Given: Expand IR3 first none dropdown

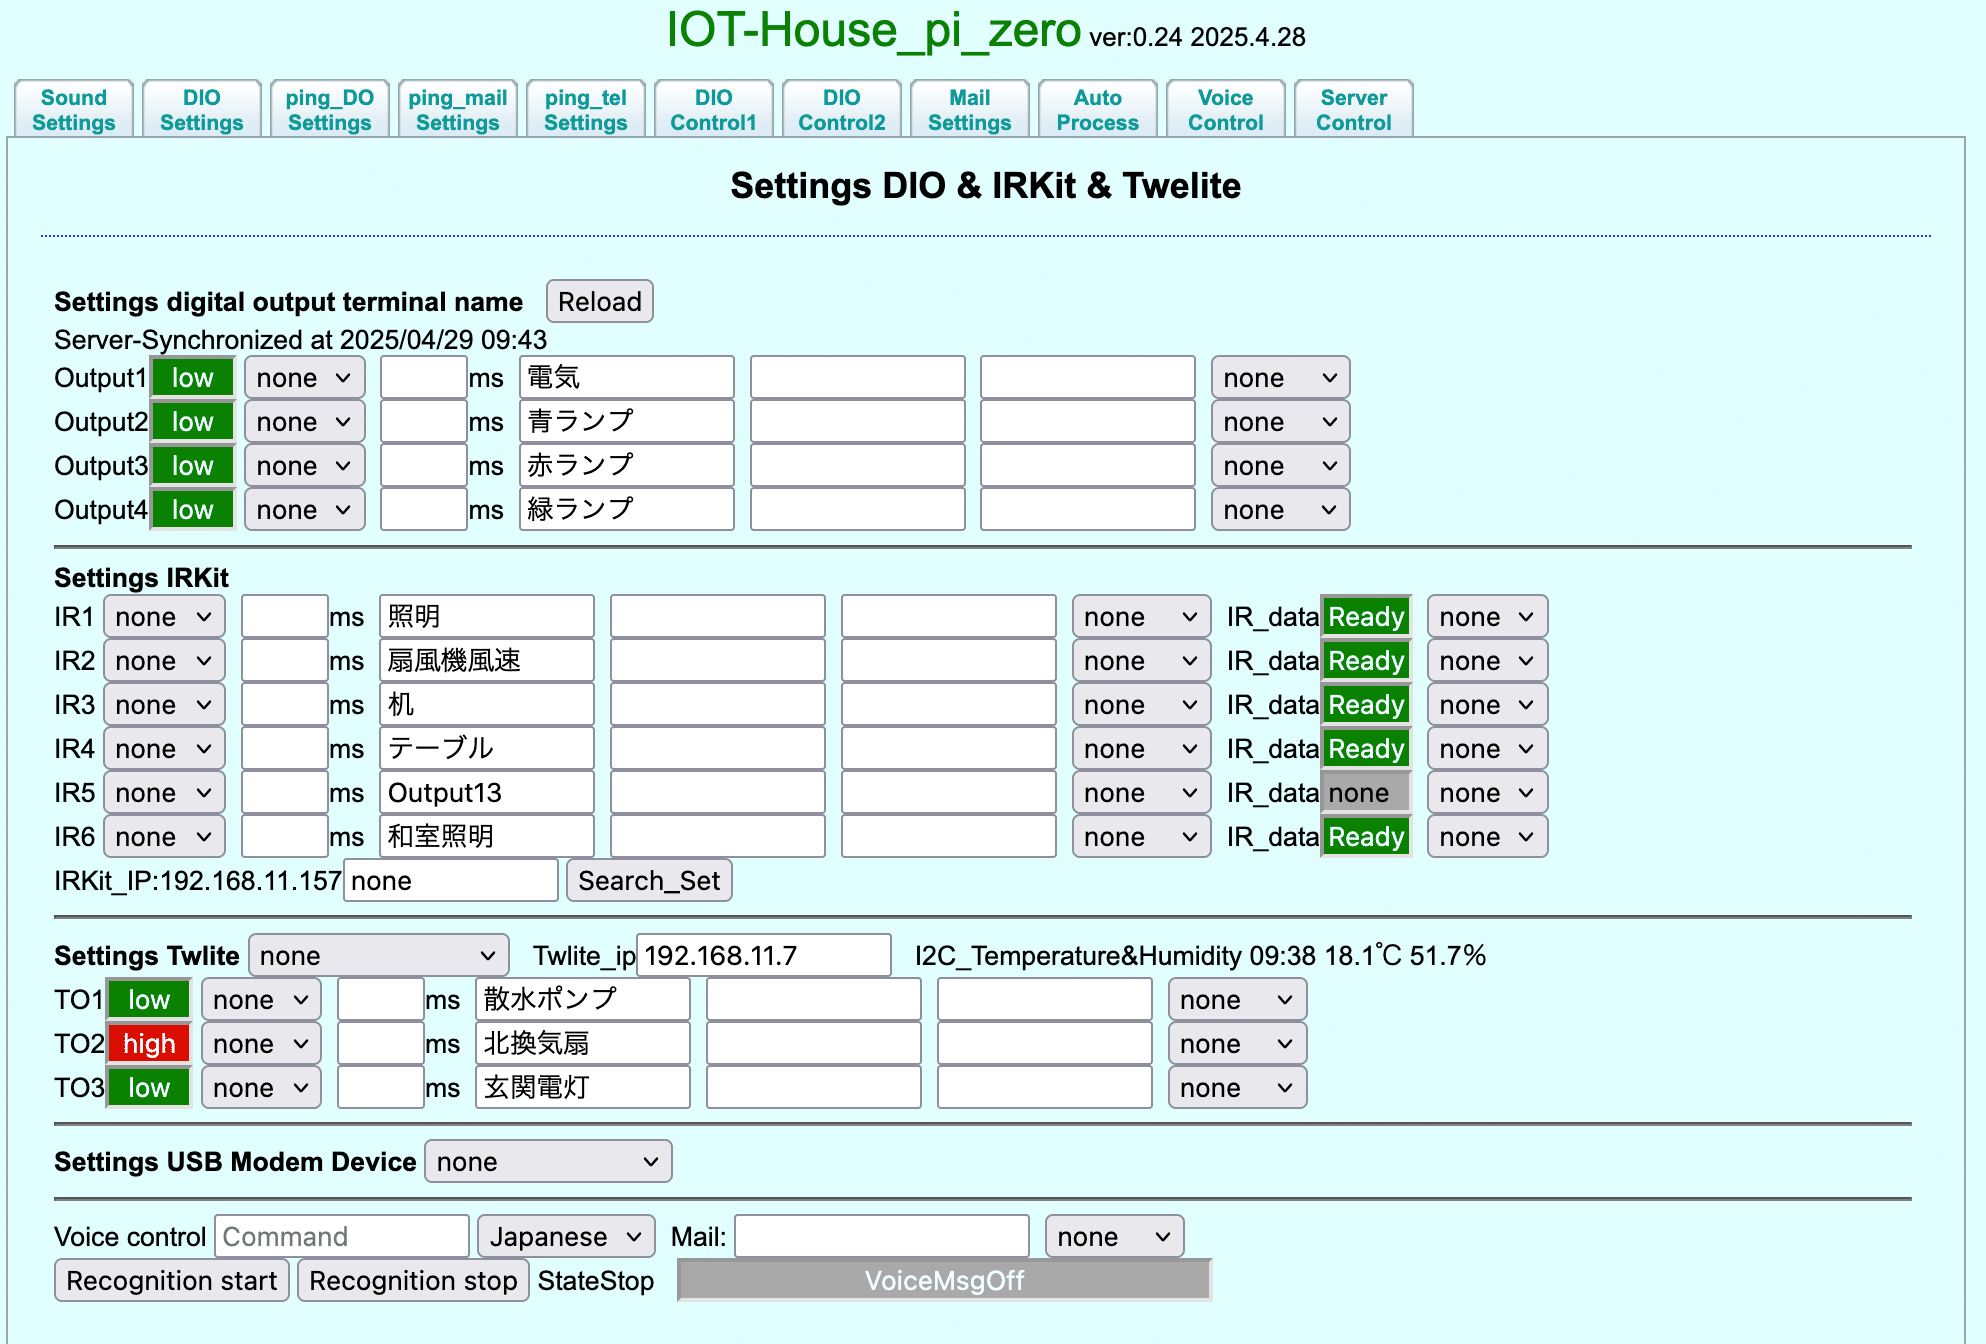Looking at the screenshot, I should pyautogui.click(x=164, y=705).
